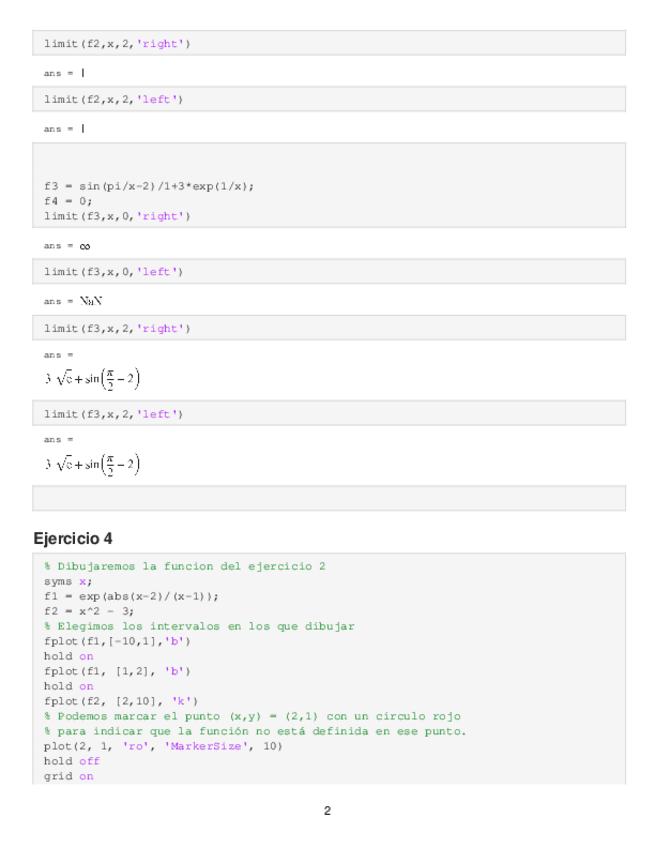Screen dimensions: 655x848
Task: Click the limit(f2,x,2,'right') code cell
Action: click(117, 43)
